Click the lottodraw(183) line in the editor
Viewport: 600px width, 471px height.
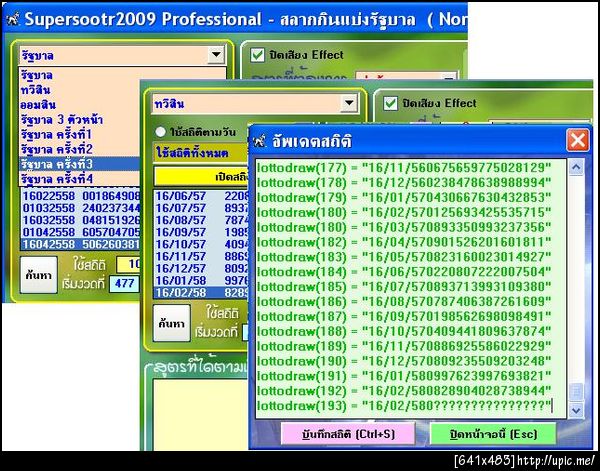tap(404, 257)
